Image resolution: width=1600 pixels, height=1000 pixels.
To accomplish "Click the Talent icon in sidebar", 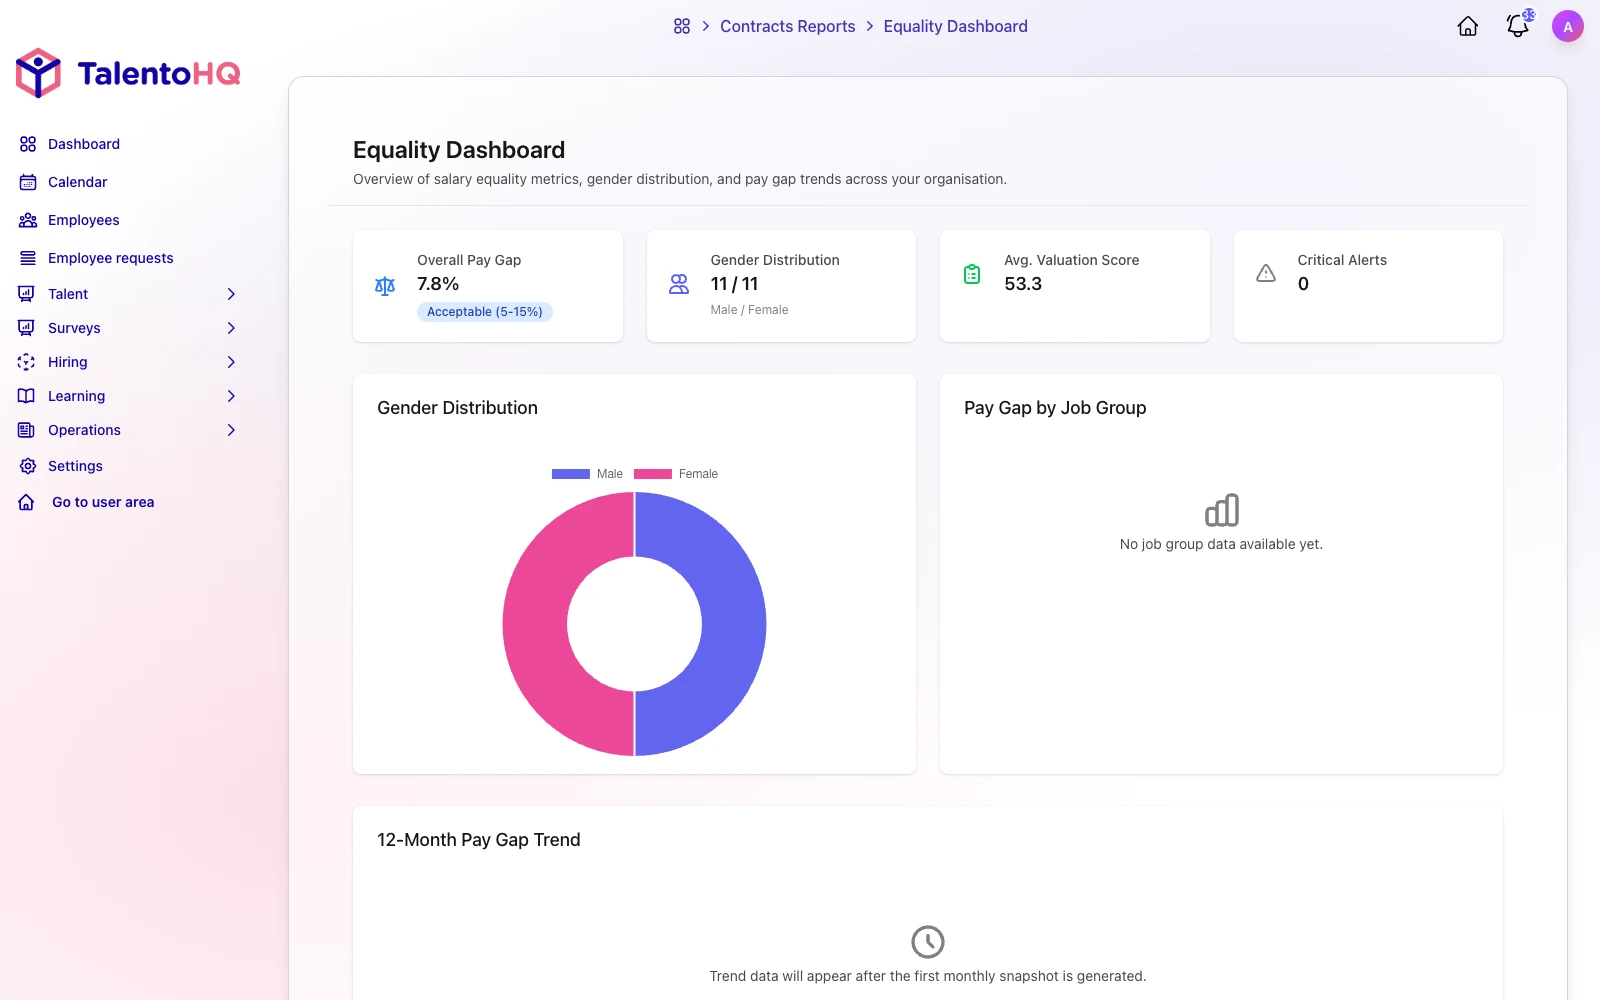I will point(26,294).
